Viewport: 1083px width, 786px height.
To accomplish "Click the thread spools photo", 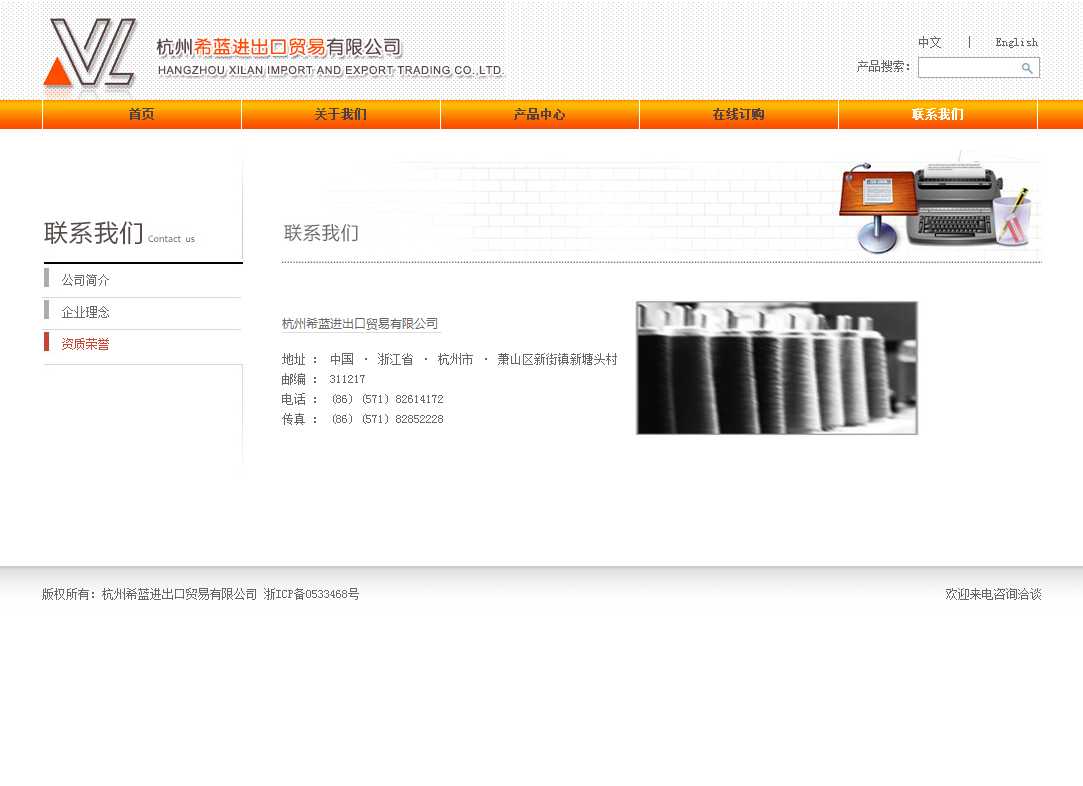I will click(777, 368).
